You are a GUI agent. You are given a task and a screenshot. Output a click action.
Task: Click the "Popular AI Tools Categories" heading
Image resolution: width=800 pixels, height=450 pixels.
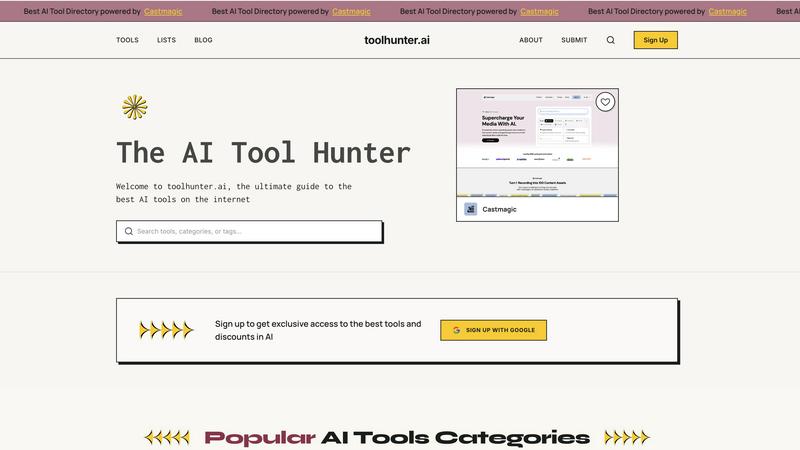397,438
